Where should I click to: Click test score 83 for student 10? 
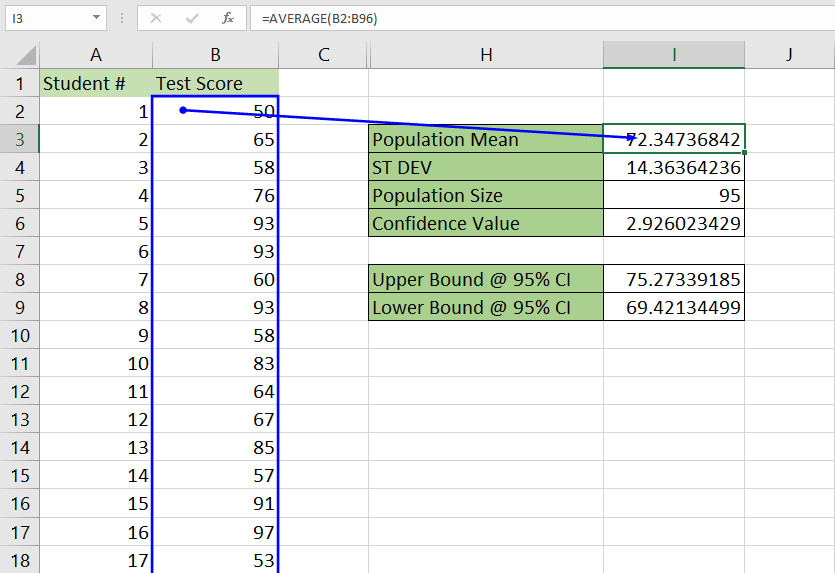pos(215,363)
